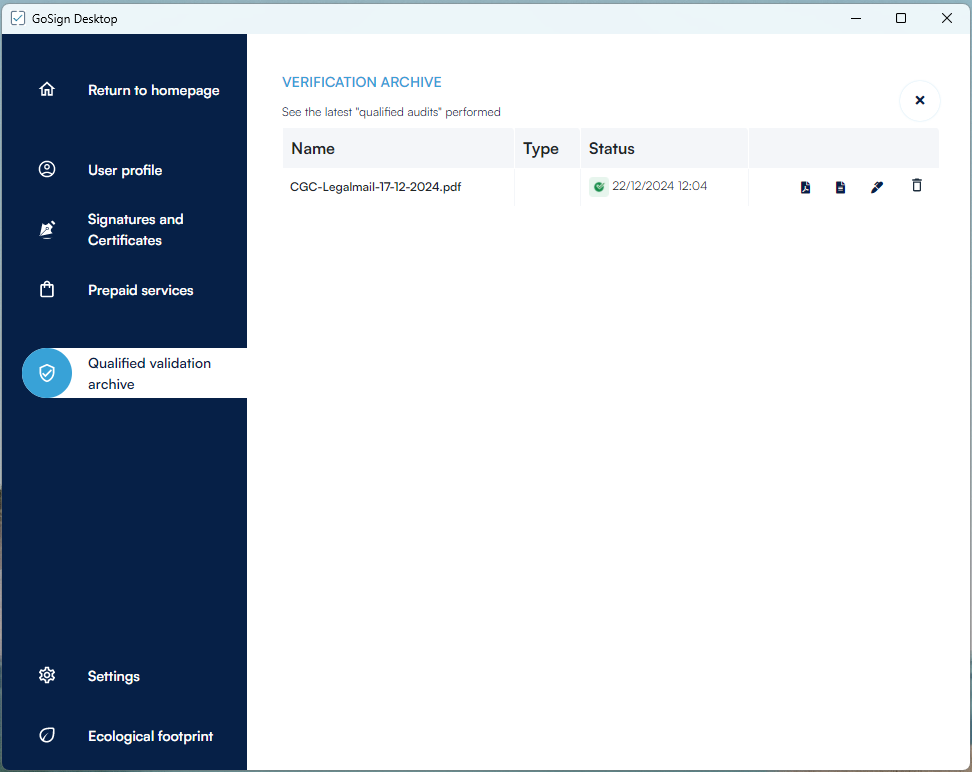The image size is (972, 772).
Task: Close the Verification Archive panel with the X
Action: pyautogui.click(x=920, y=101)
